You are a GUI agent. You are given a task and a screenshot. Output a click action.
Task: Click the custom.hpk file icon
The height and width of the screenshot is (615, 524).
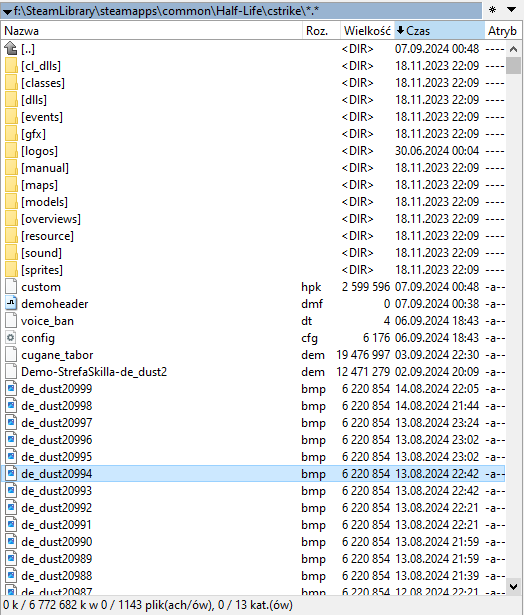[11, 287]
